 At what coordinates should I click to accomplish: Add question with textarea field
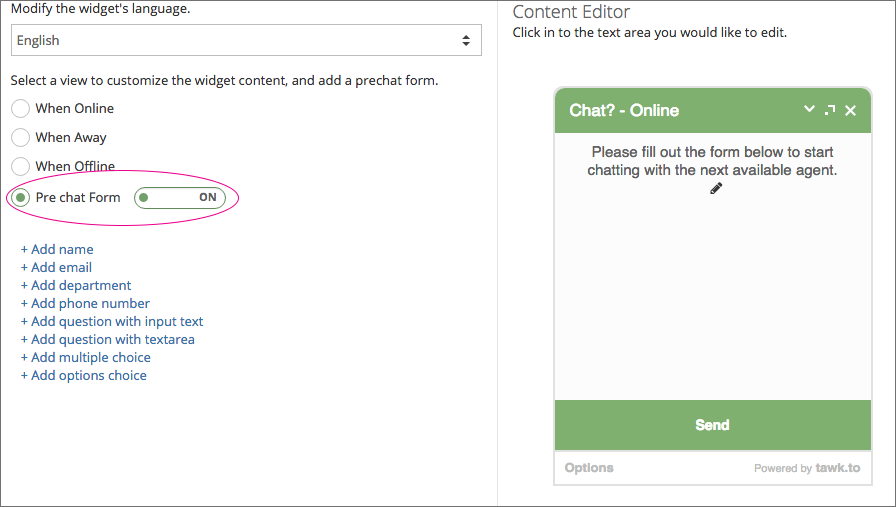coord(107,340)
